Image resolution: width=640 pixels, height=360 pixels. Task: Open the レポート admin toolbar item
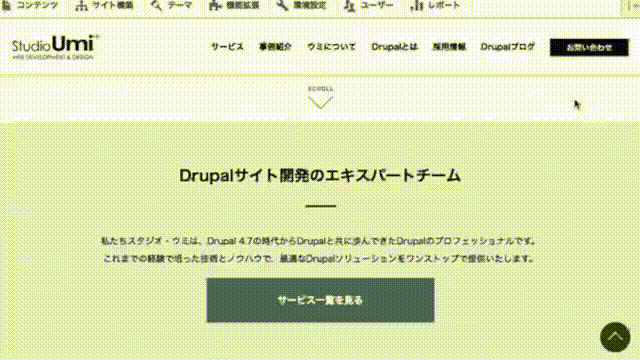point(435,6)
